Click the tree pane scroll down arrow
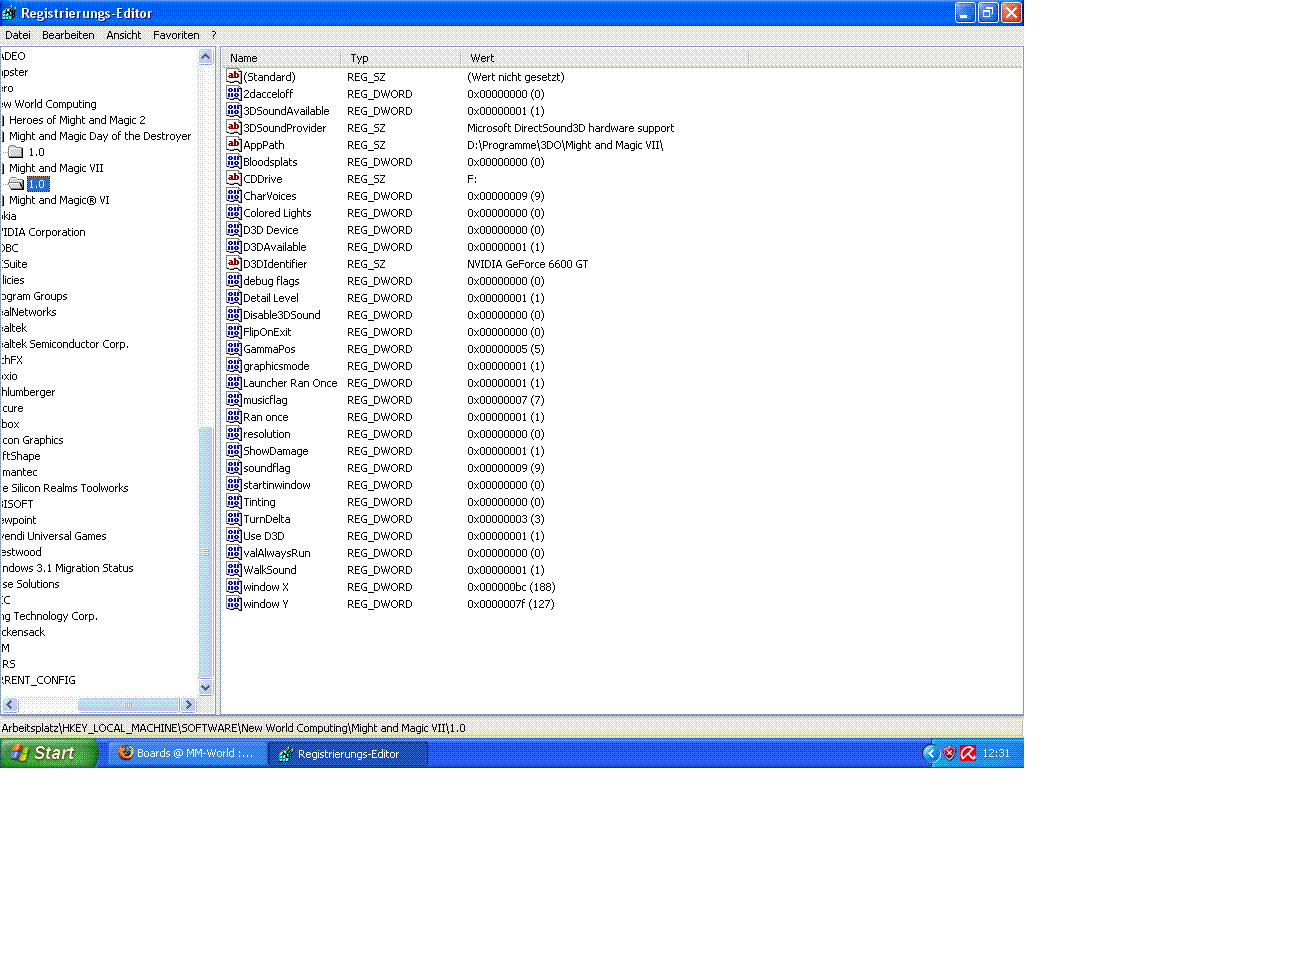 click(x=206, y=688)
